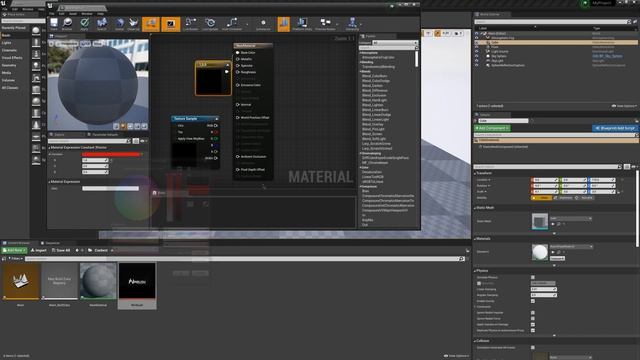
Task: Click Import button in Content Browser
Action: 39,250
